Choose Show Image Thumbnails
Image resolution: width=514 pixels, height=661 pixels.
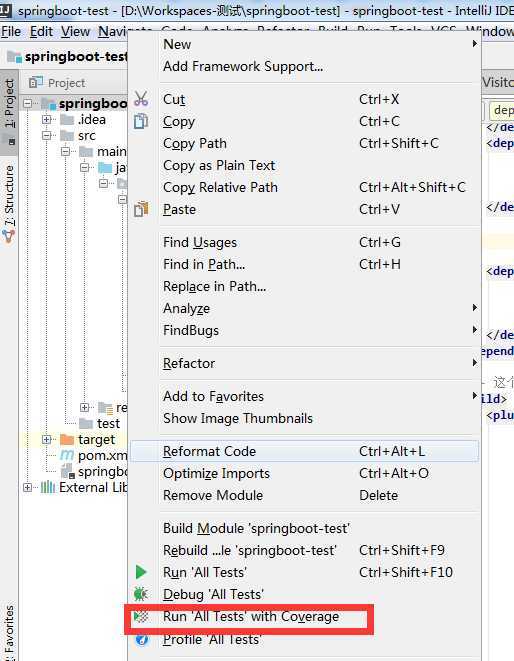(304, 418)
